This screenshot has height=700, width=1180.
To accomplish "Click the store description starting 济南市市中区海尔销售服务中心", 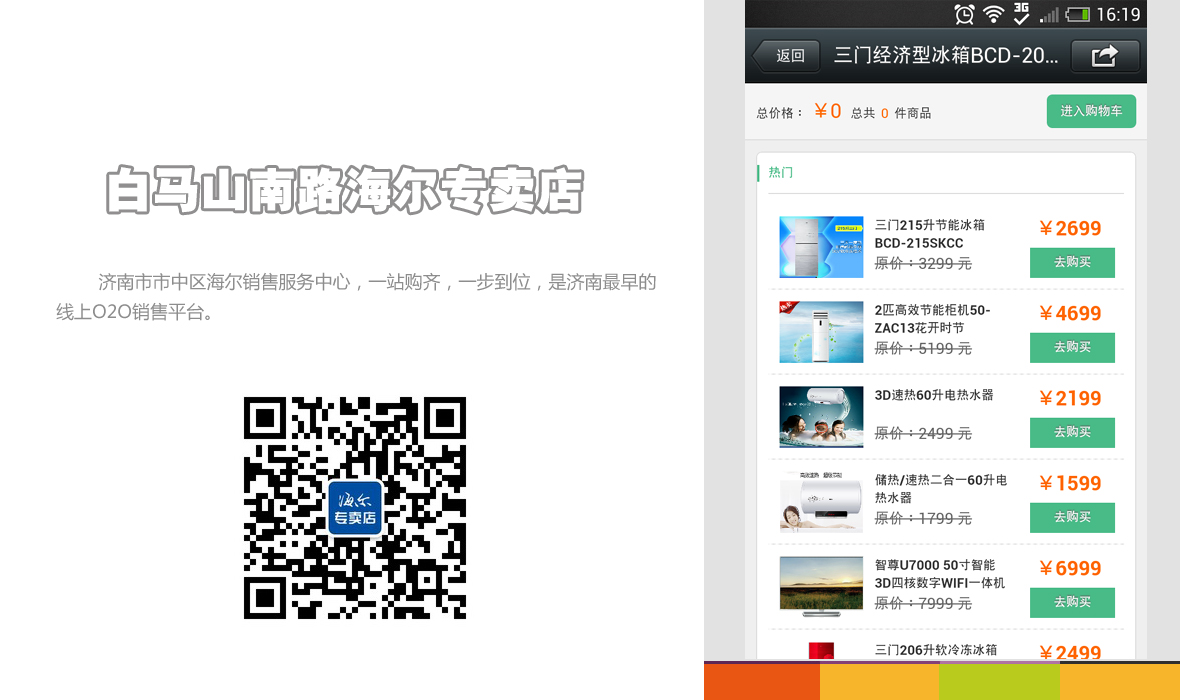I will tap(356, 297).
